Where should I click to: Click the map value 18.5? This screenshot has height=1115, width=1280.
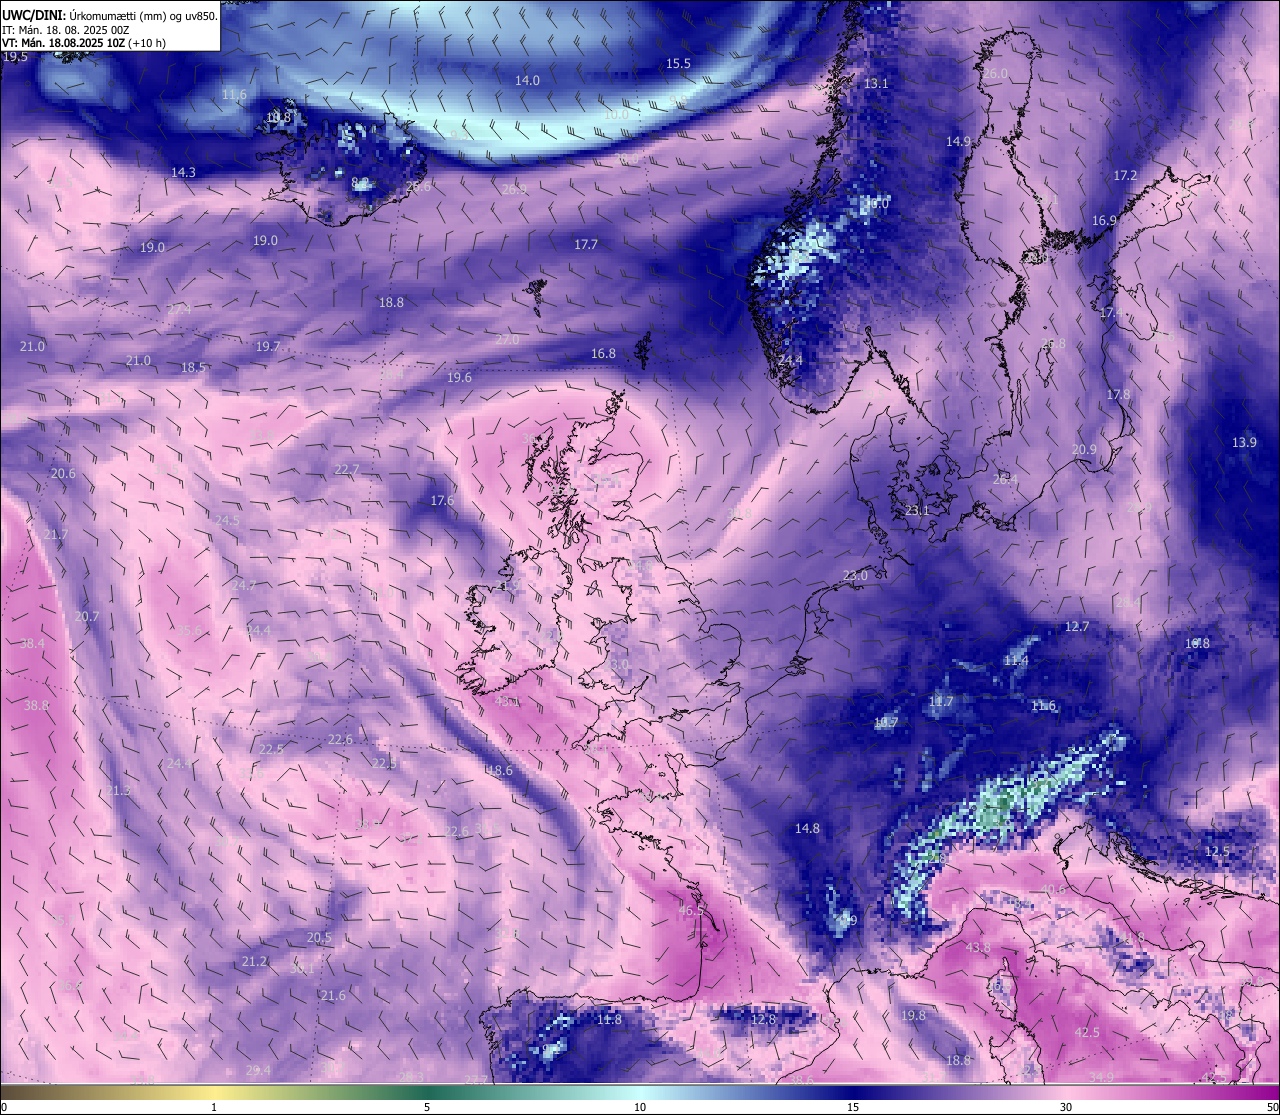[192, 367]
